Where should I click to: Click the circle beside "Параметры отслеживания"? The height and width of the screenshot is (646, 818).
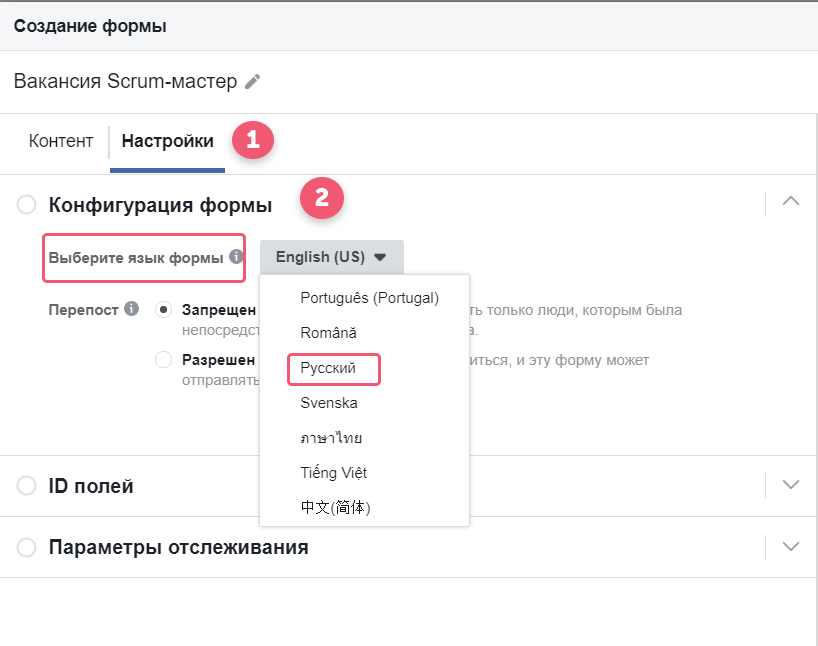pyautogui.click(x=26, y=547)
